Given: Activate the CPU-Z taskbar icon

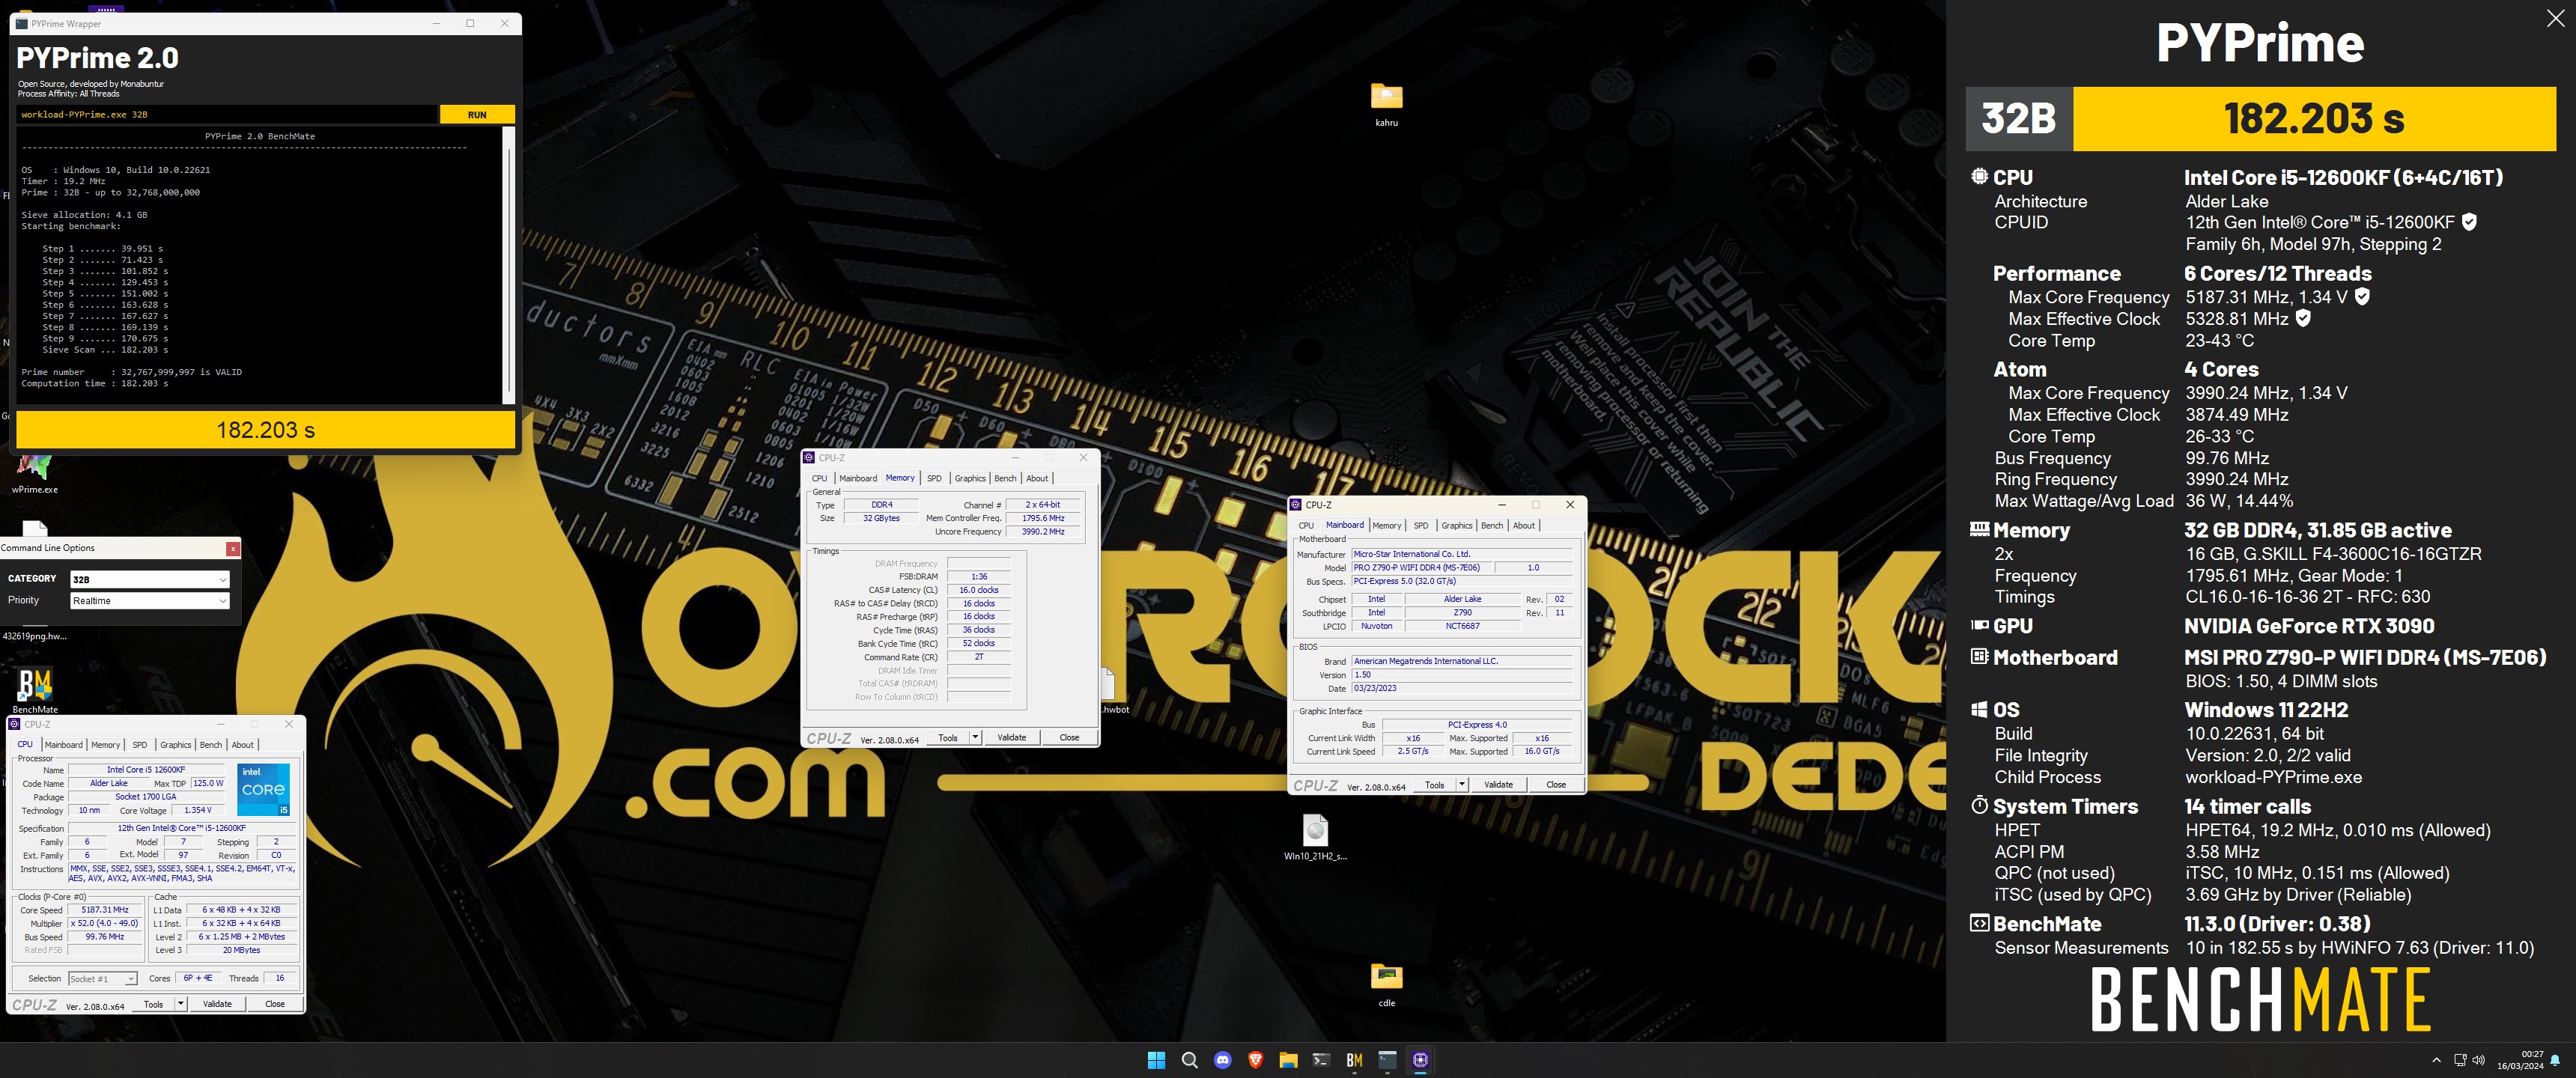Looking at the screenshot, I should (x=1420, y=1060).
